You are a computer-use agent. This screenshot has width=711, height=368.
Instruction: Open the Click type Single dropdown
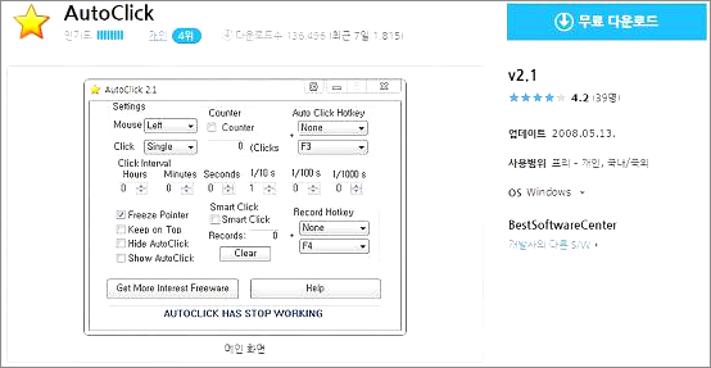point(170,147)
